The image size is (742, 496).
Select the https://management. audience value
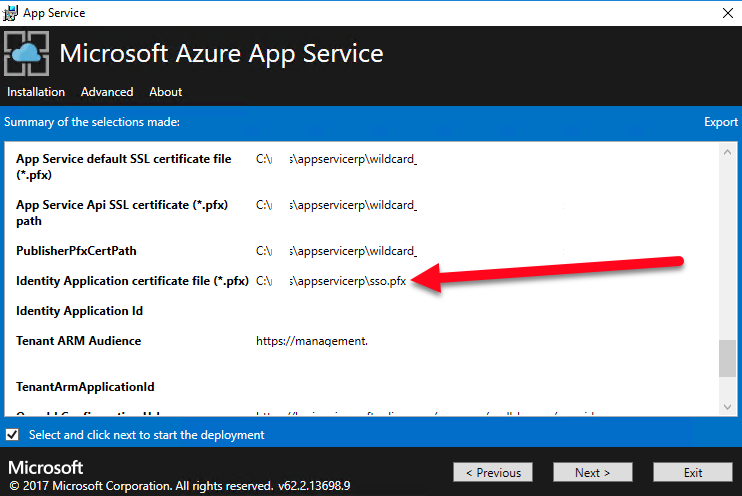(312, 341)
